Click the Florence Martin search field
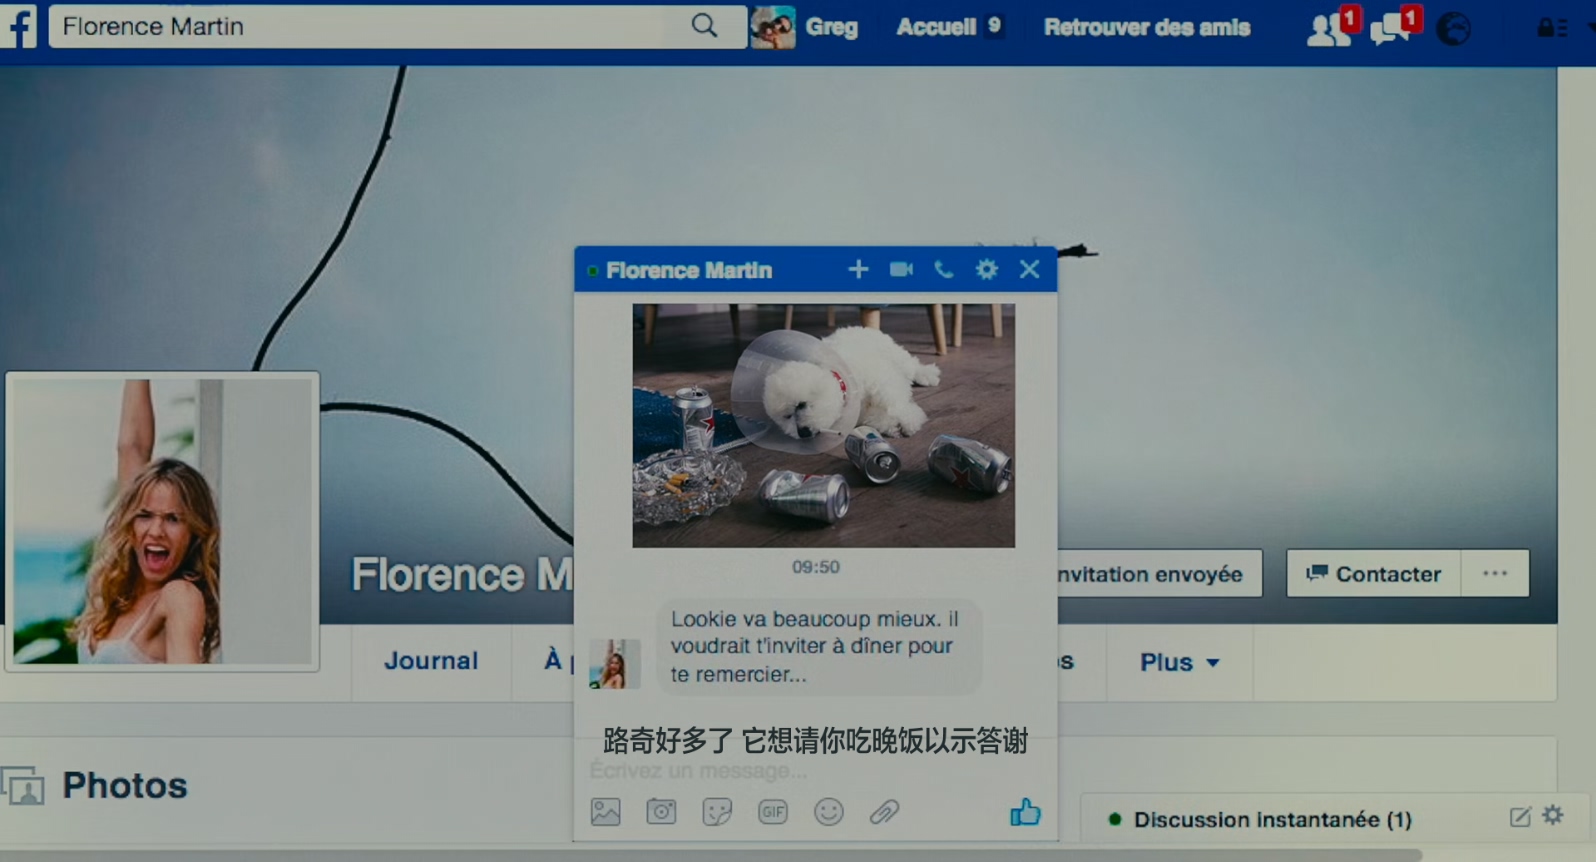 pyautogui.click(x=397, y=26)
